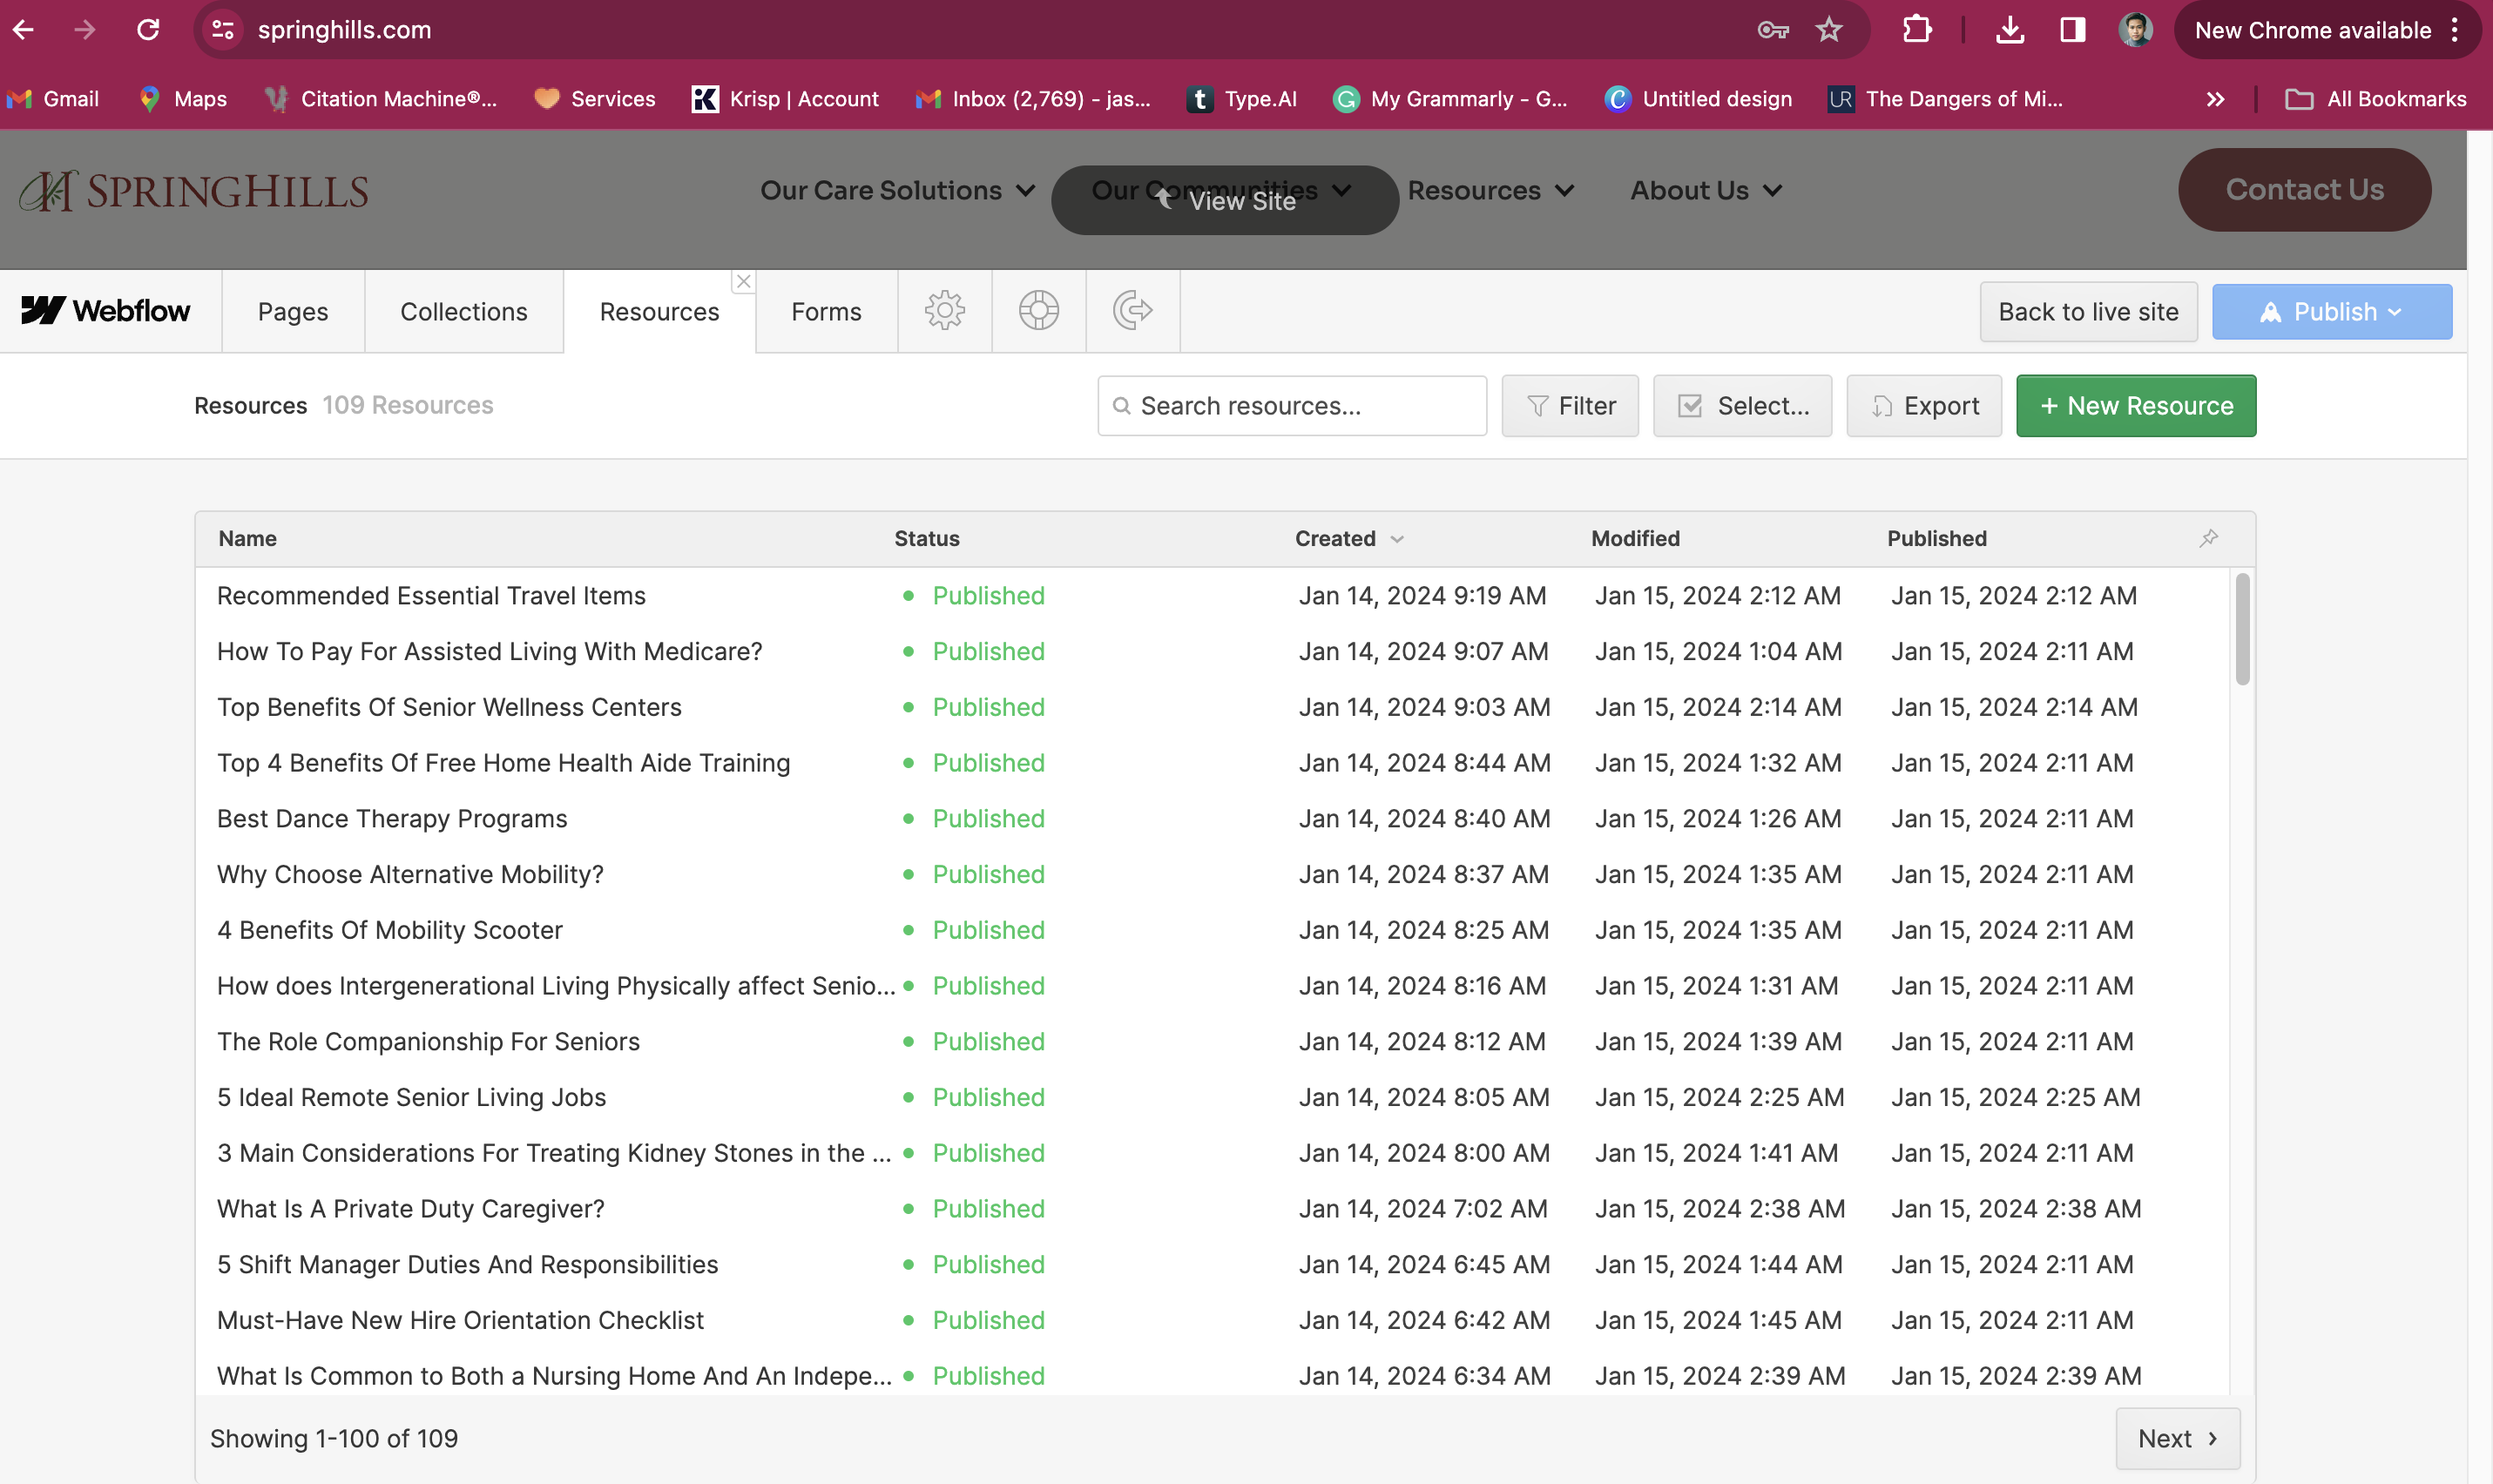2493x1484 pixels.
Task: Sort by the Created column arrow
Action: [1397, 539]
